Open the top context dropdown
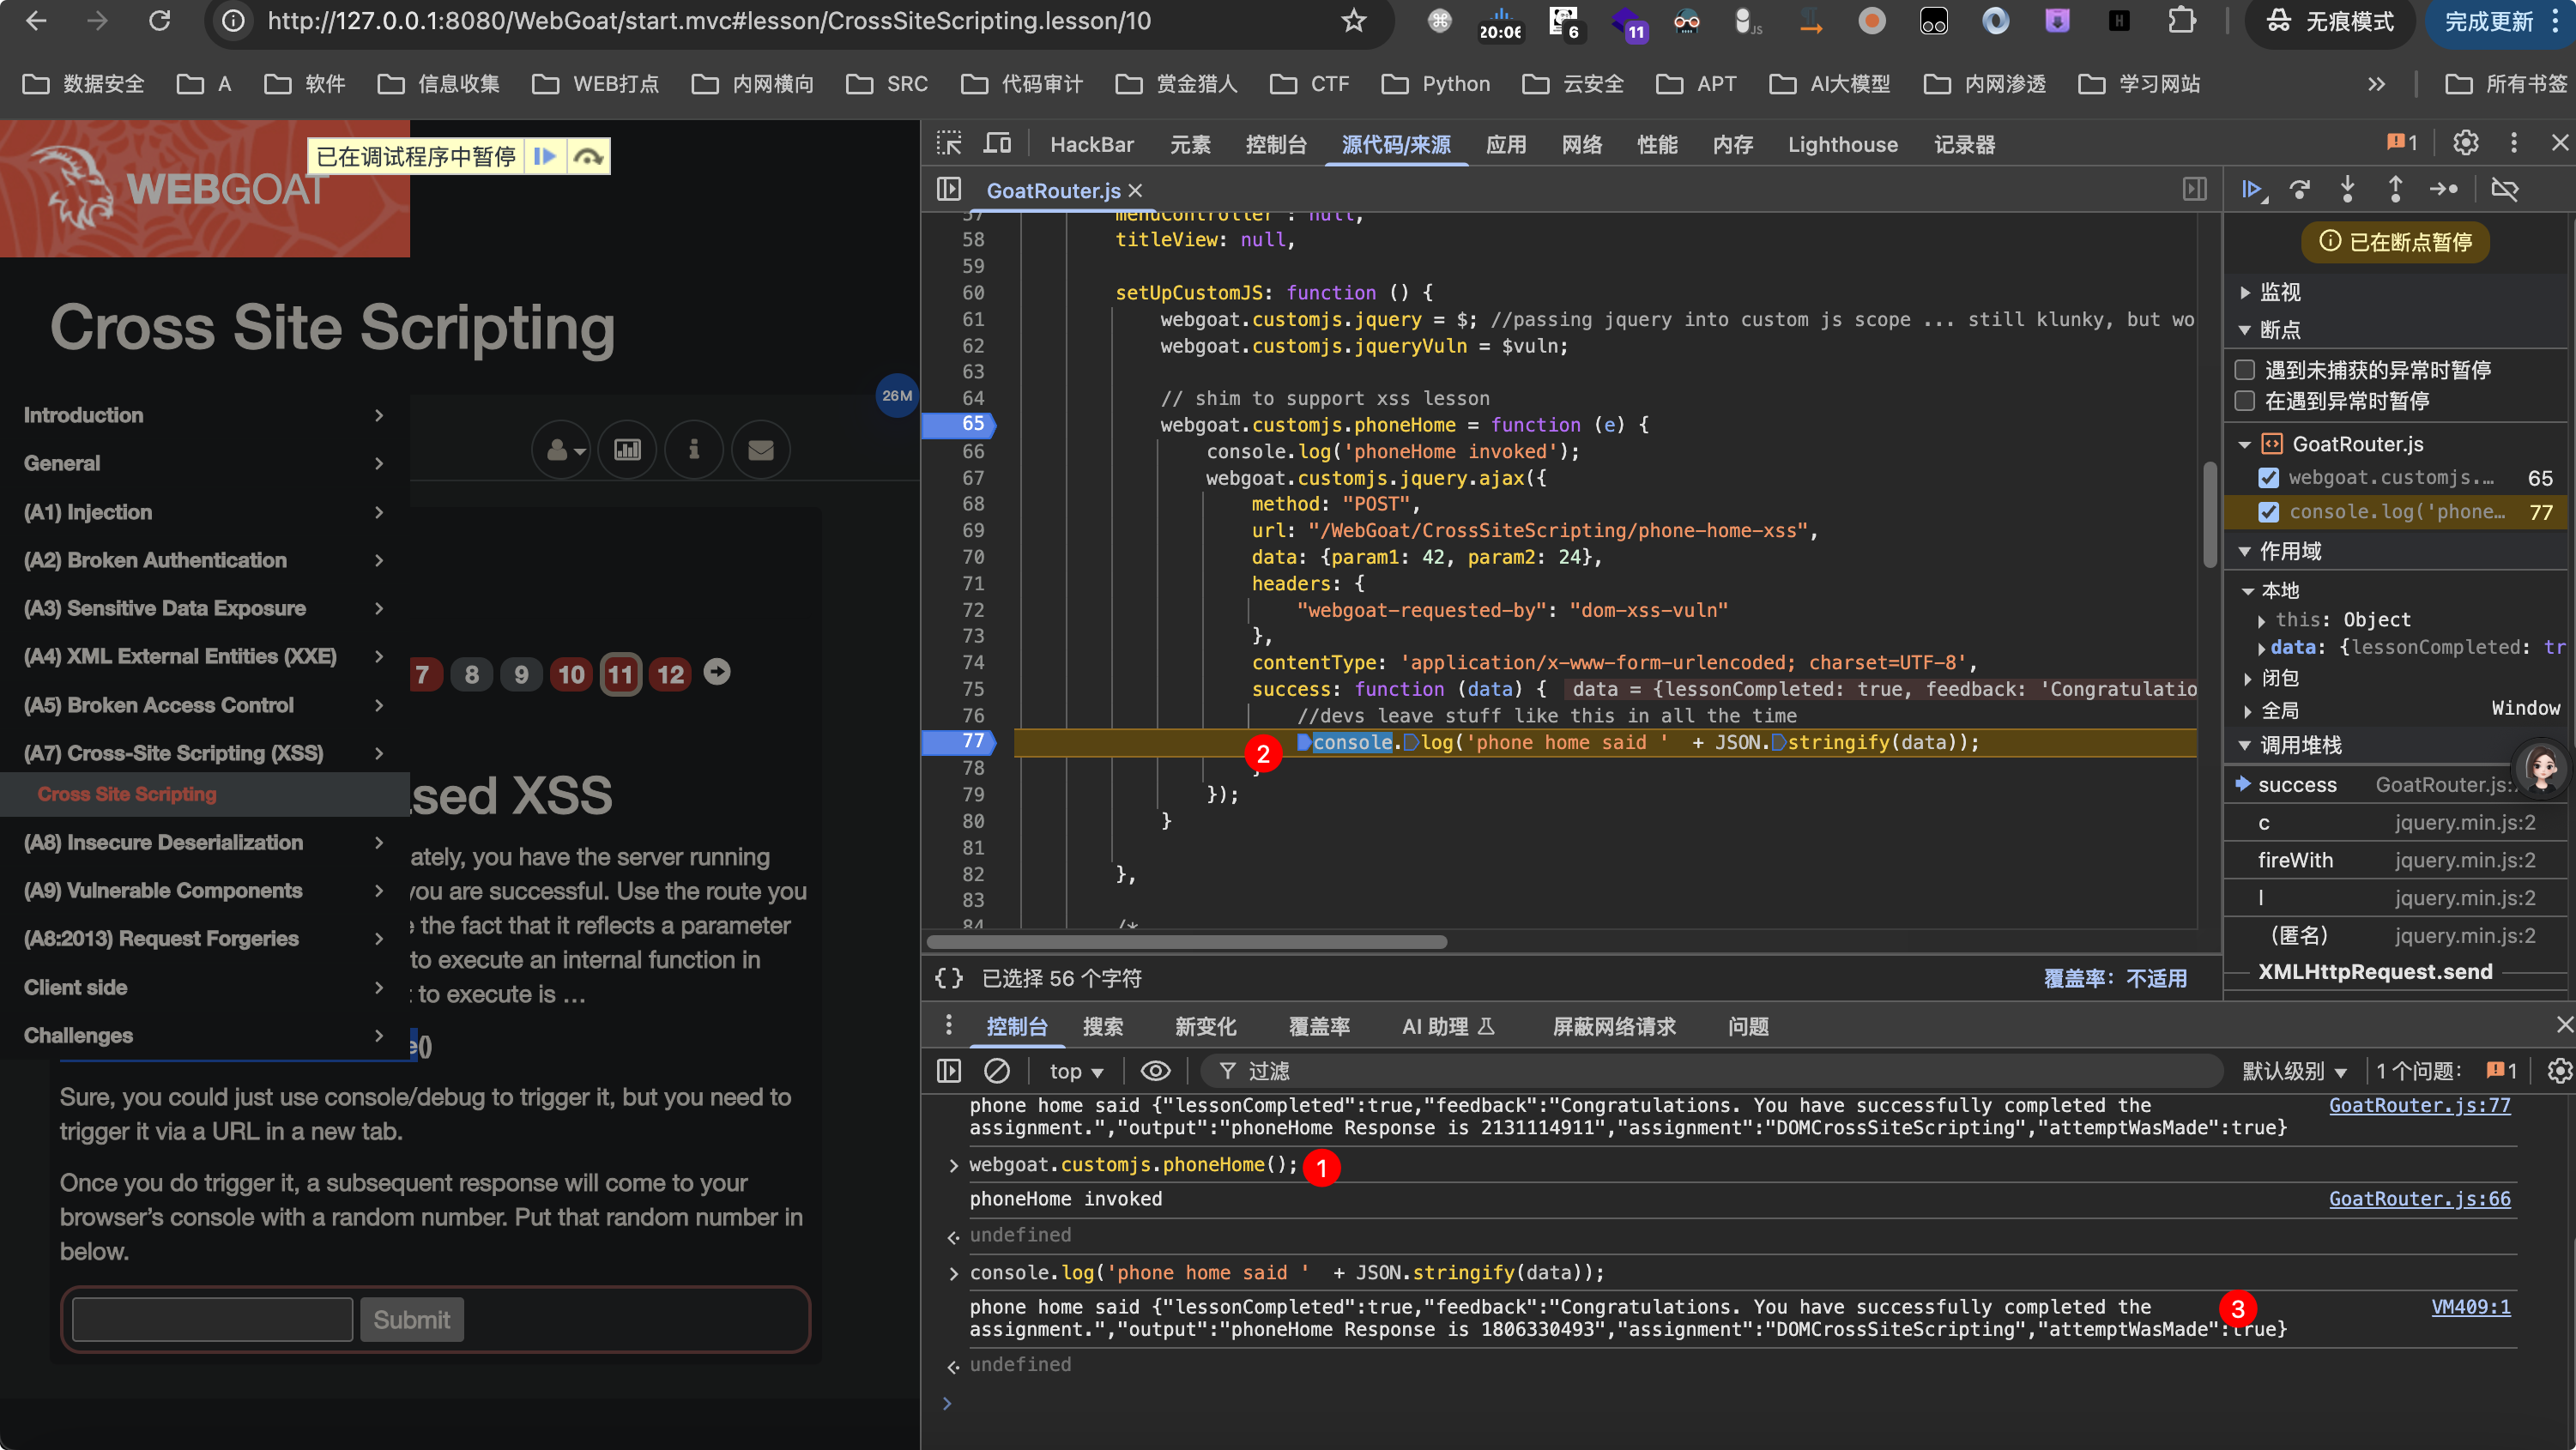The height and width of the screenshot is (1450, 2576). [1076, 1071]
